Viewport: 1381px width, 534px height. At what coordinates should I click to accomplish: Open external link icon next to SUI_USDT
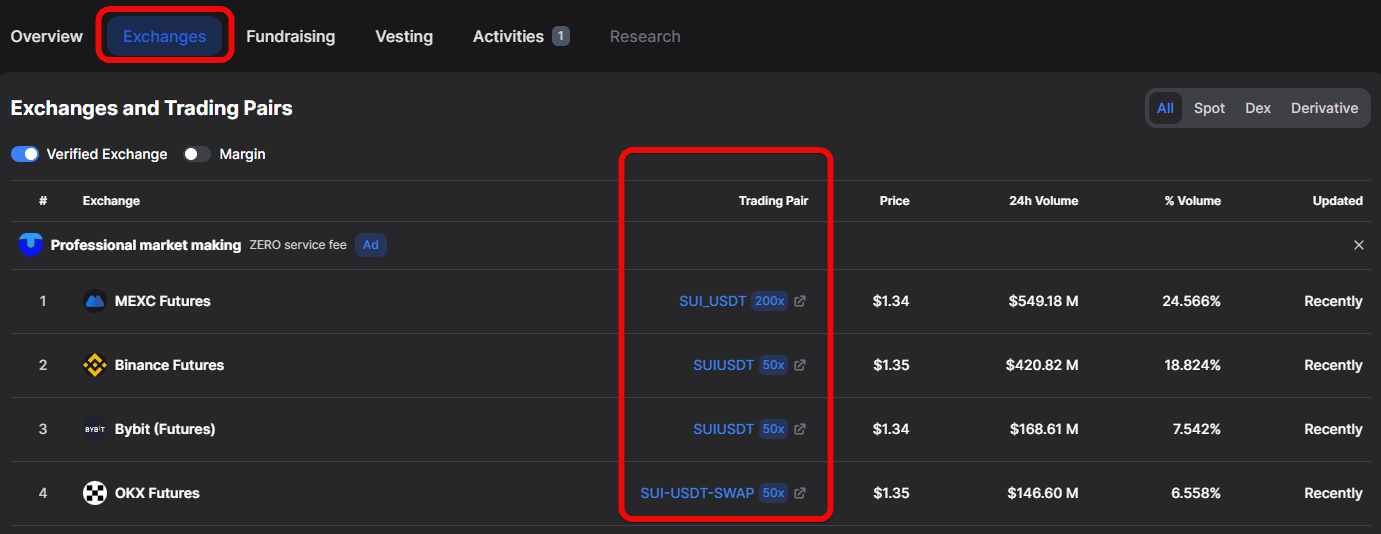800,301
